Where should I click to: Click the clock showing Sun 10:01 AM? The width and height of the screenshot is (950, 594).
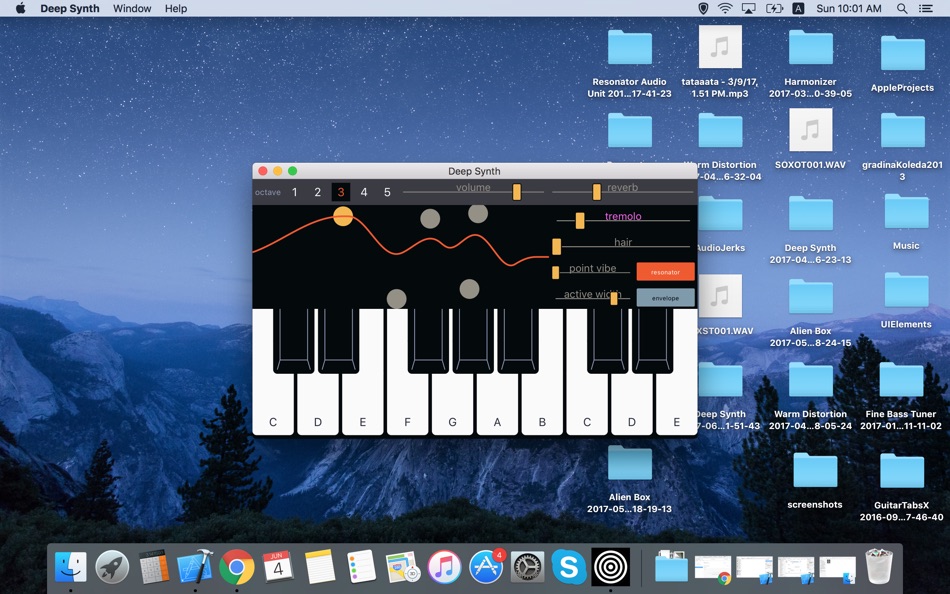[x=848, y=8]
